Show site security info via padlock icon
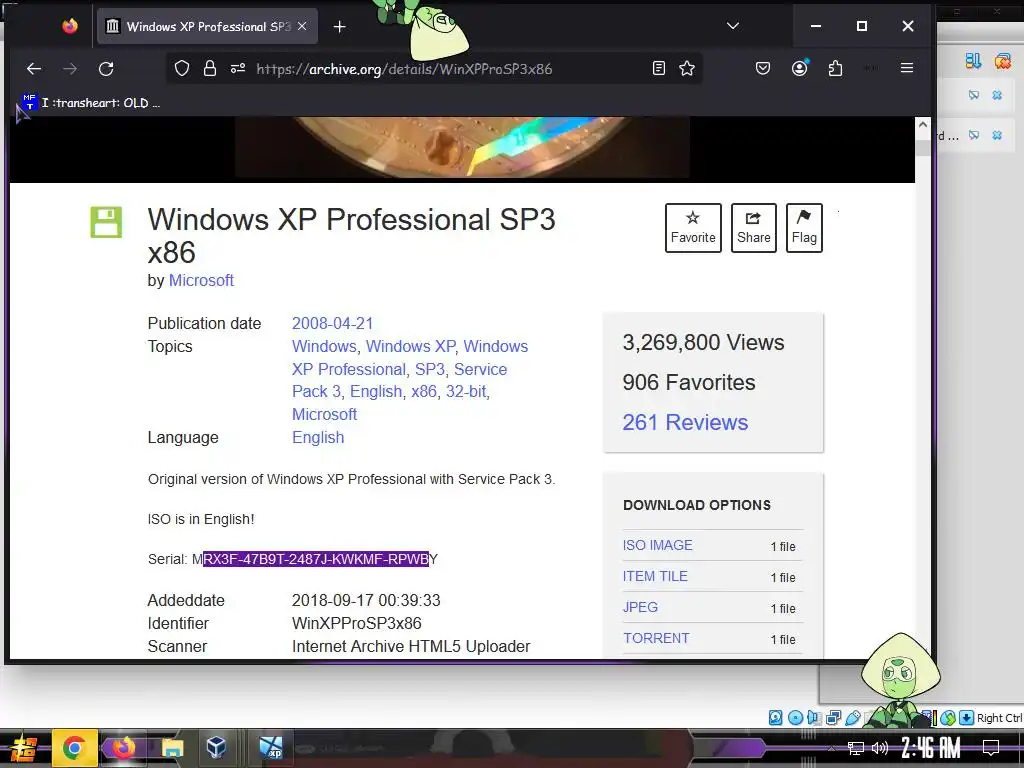This screenshot has width=1024, height=768. (210, 69)
